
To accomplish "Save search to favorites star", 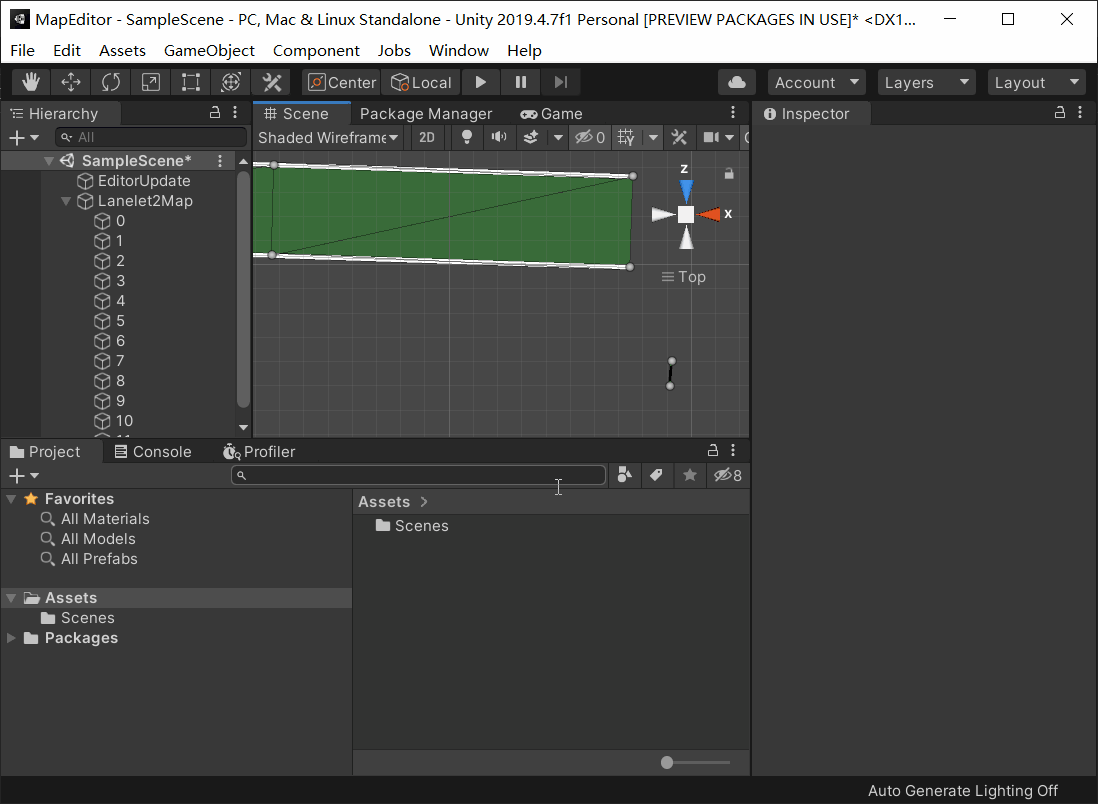I will click(690, 476).
